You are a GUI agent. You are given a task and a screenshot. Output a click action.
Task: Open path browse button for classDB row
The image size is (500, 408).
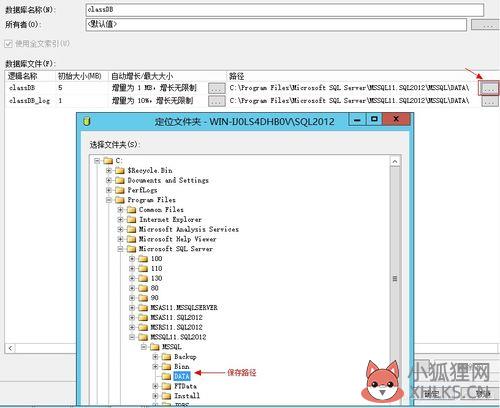click(x=489, y=88)
